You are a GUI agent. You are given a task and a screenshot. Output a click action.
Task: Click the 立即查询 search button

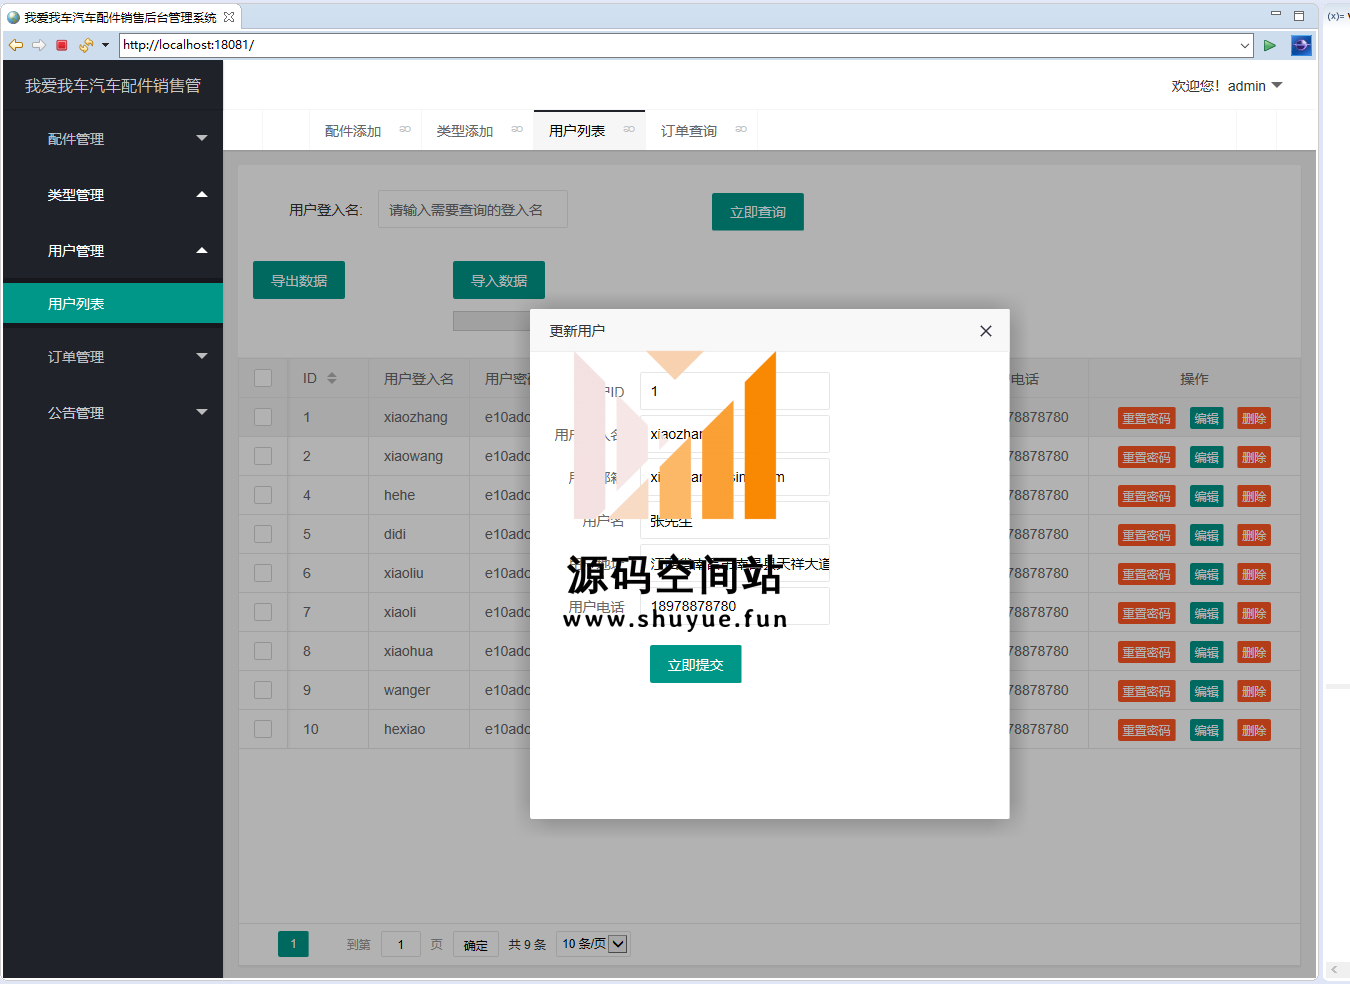coord(758,212)
